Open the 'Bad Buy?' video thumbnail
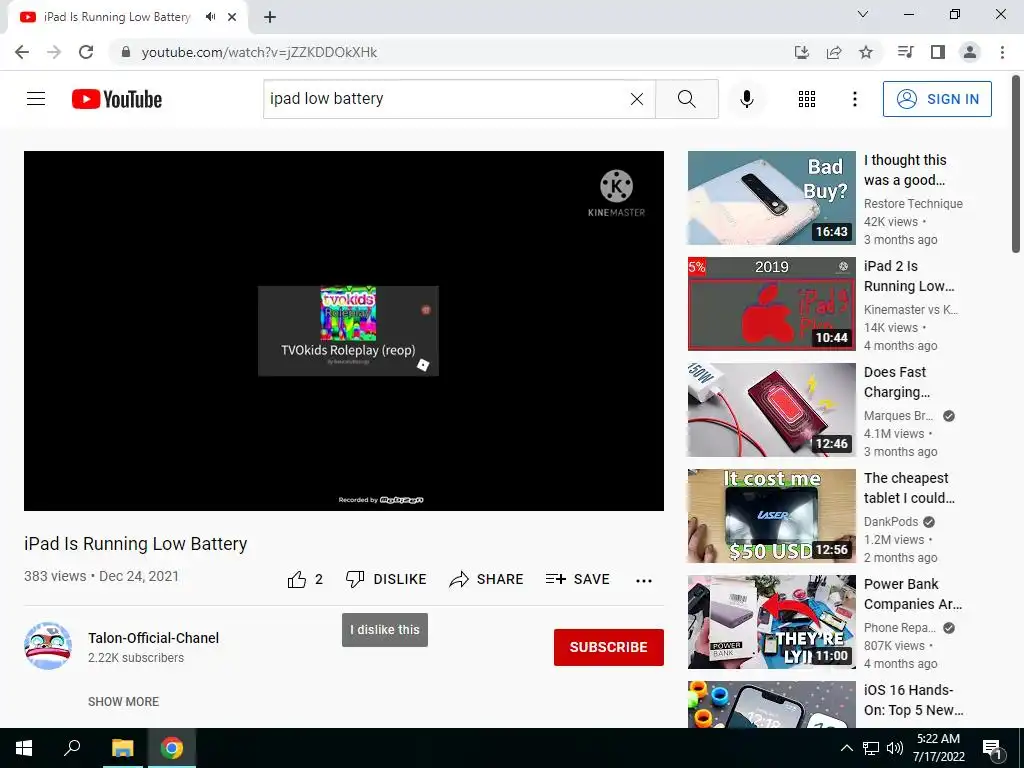 (771, 198)
